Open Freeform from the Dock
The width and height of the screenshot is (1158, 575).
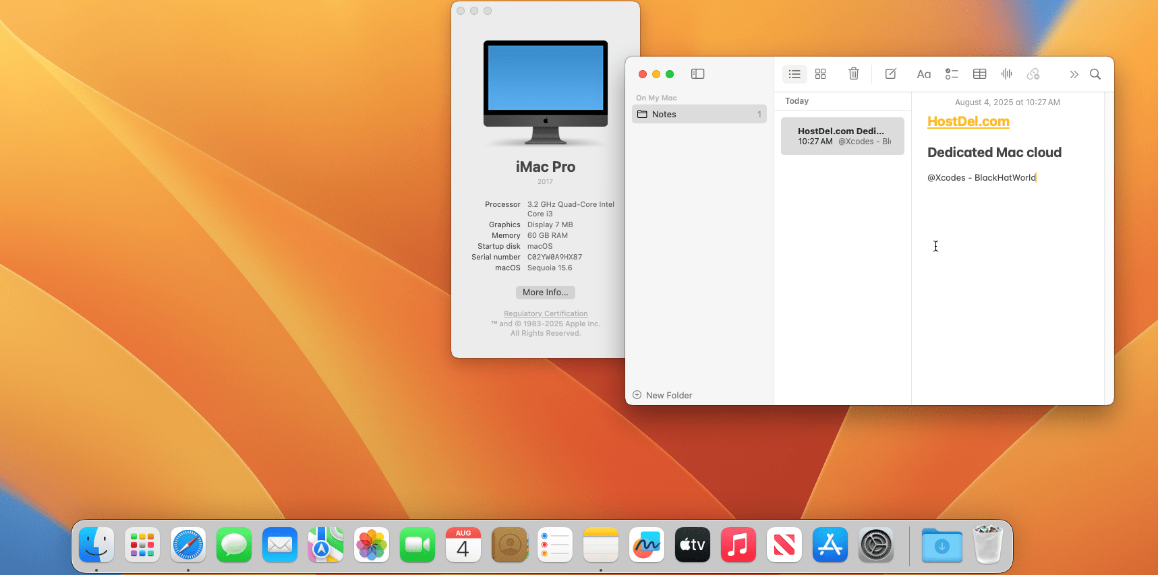coord(646,545)
